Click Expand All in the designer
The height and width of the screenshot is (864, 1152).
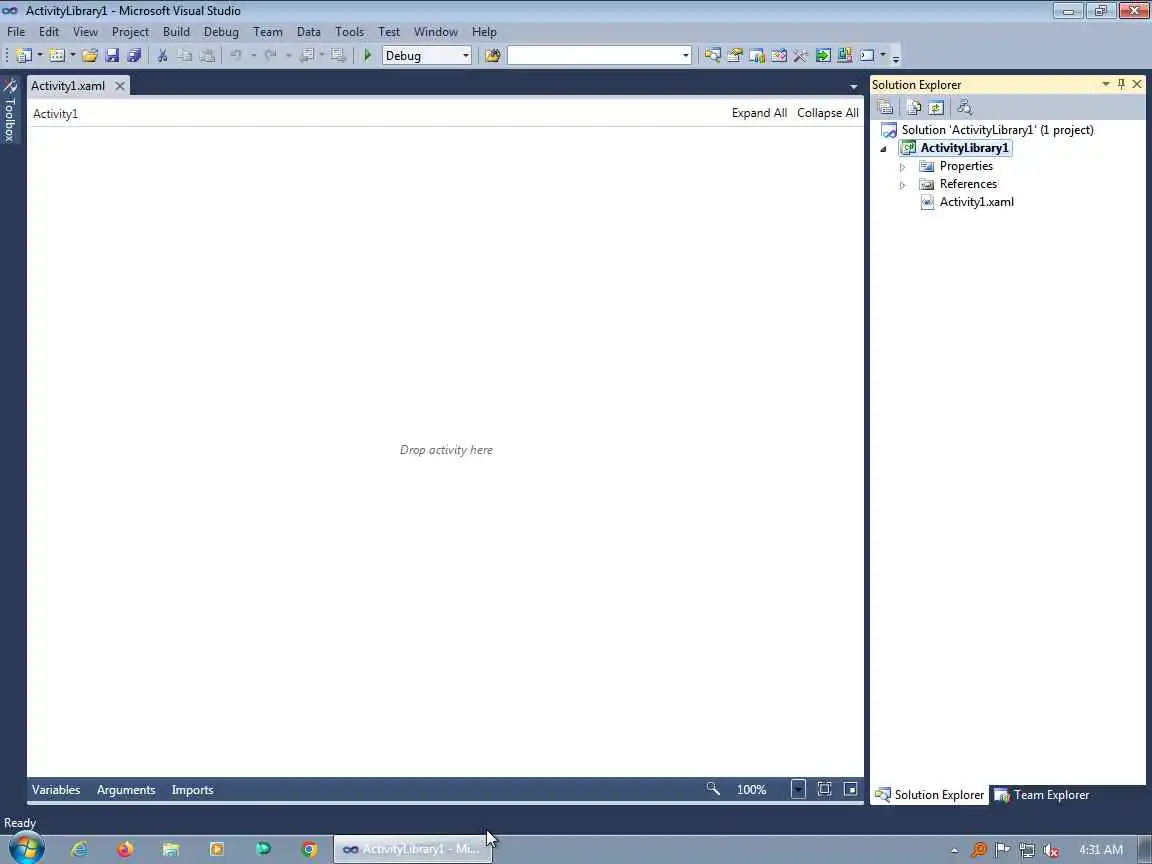pyautogui.click(x=759, y=112)
